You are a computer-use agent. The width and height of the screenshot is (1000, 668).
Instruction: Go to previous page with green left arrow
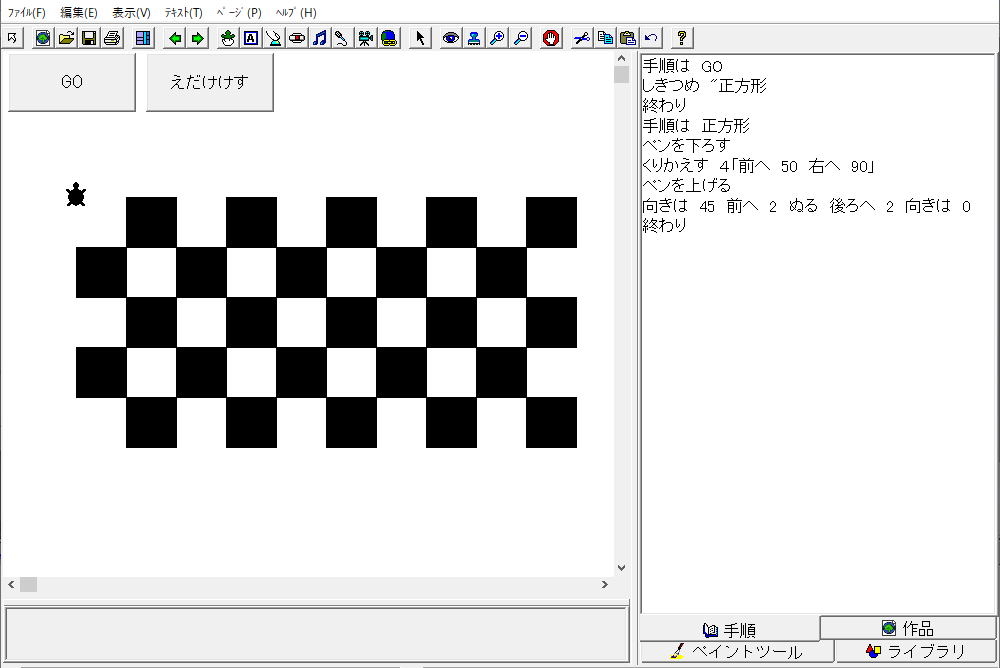pos(175,38)
